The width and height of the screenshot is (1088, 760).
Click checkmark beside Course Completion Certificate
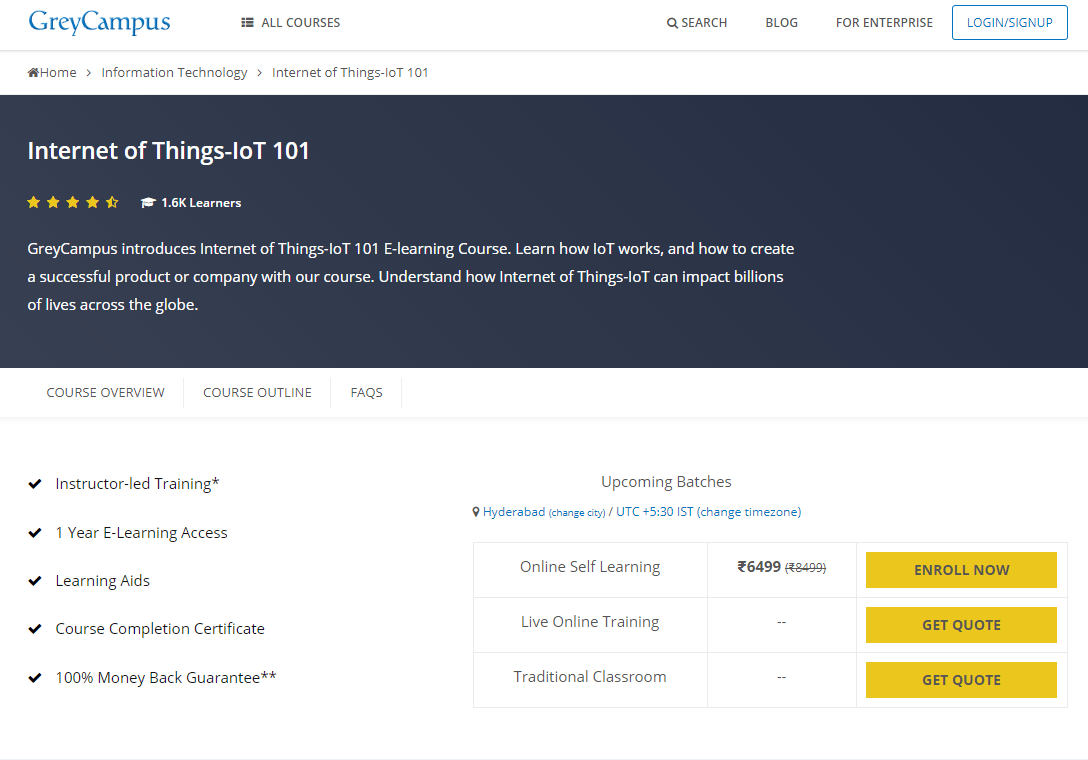(35, 629)
